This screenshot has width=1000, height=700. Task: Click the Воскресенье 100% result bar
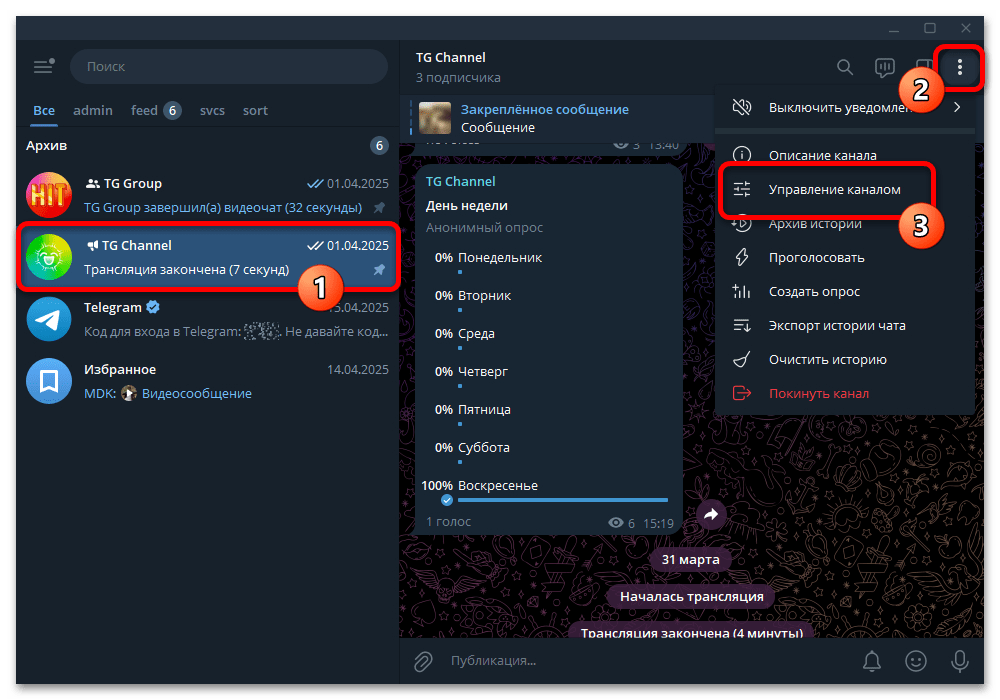click(x=562, y=500)
